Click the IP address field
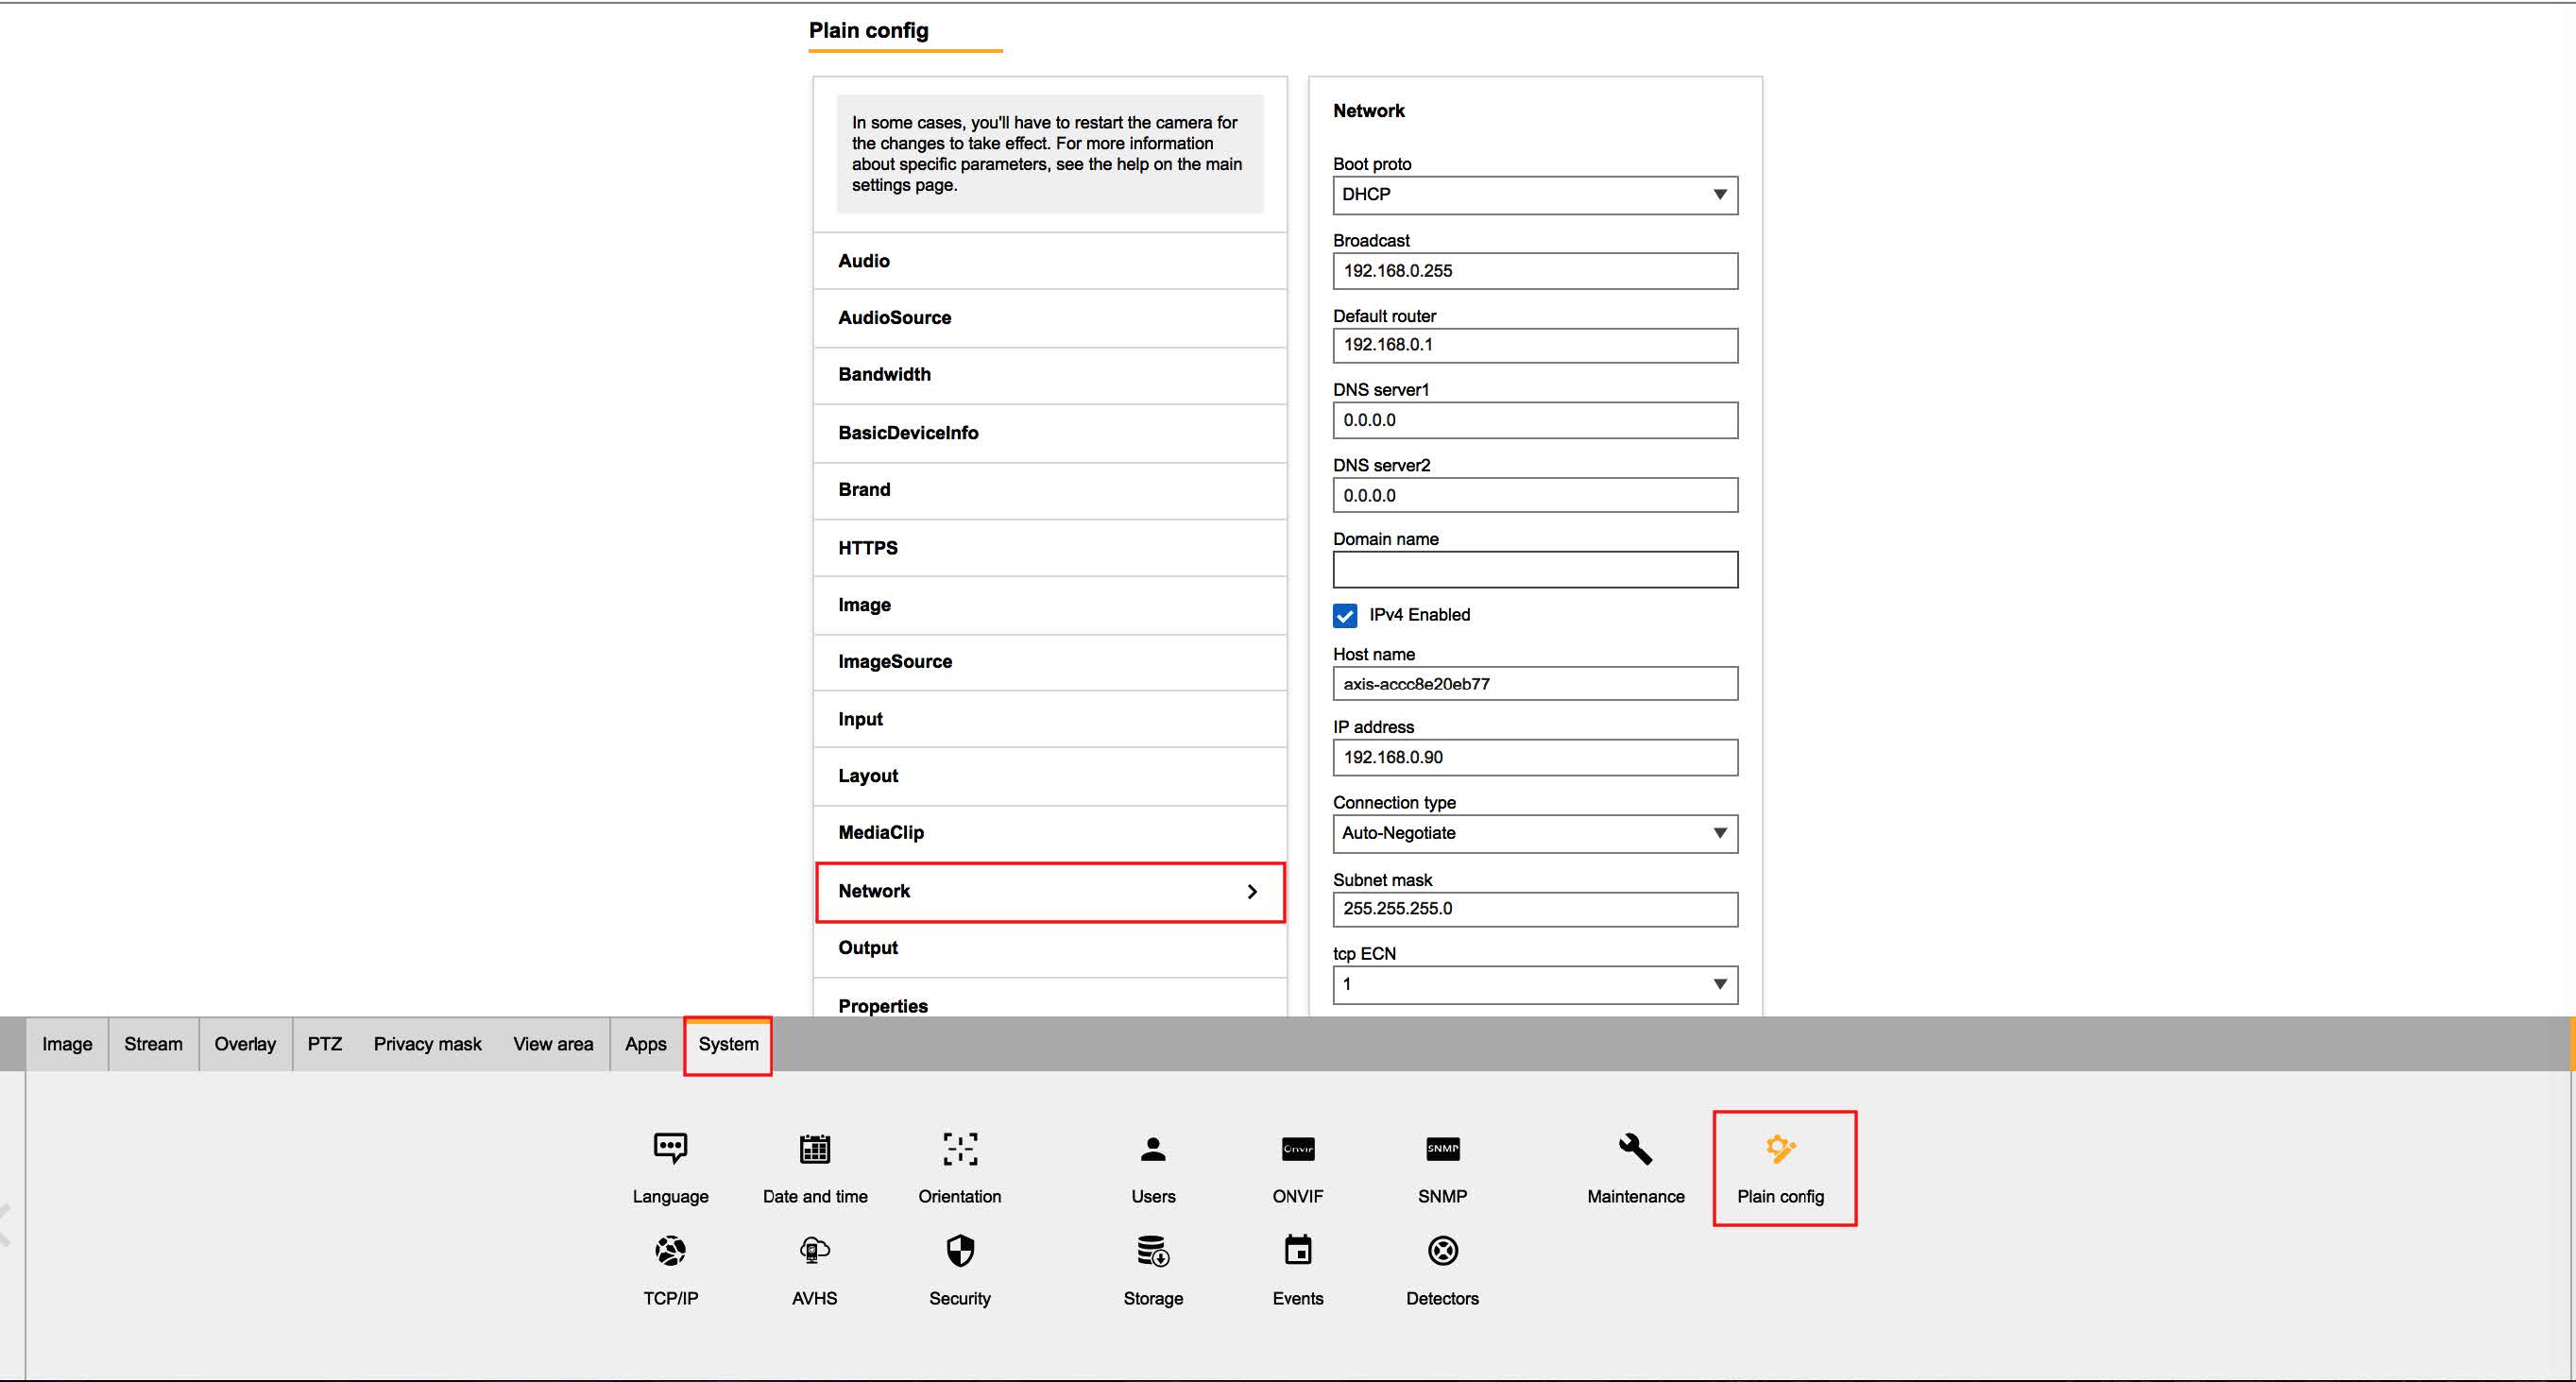 (x=1535, y=758)
